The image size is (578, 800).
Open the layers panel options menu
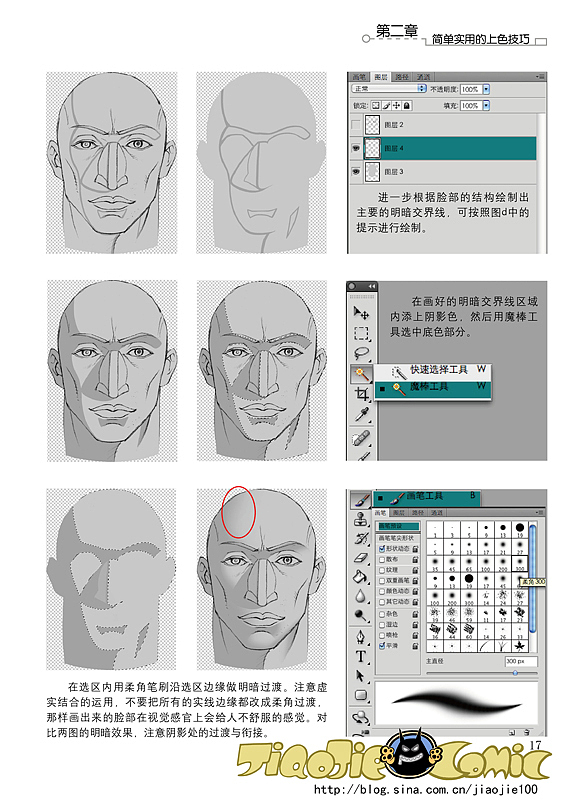point(541,77)
